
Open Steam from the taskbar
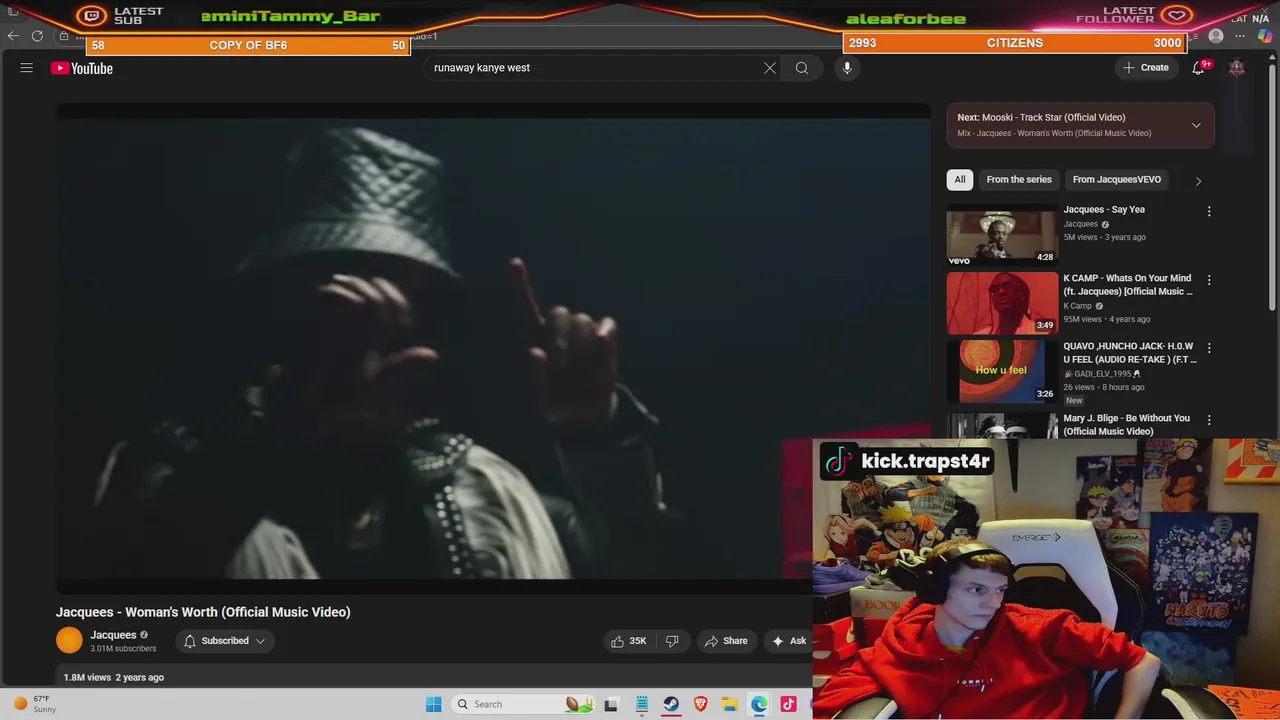pyautogui.click(x=671, y=704)
